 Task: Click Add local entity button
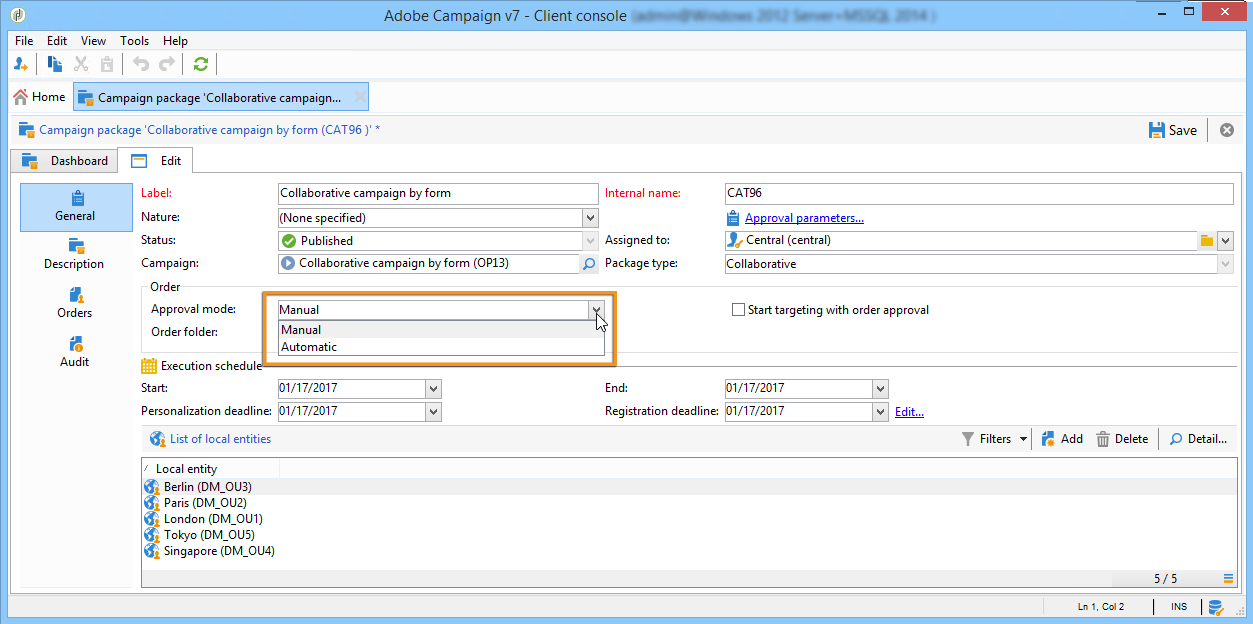(x=1062, y=439)
